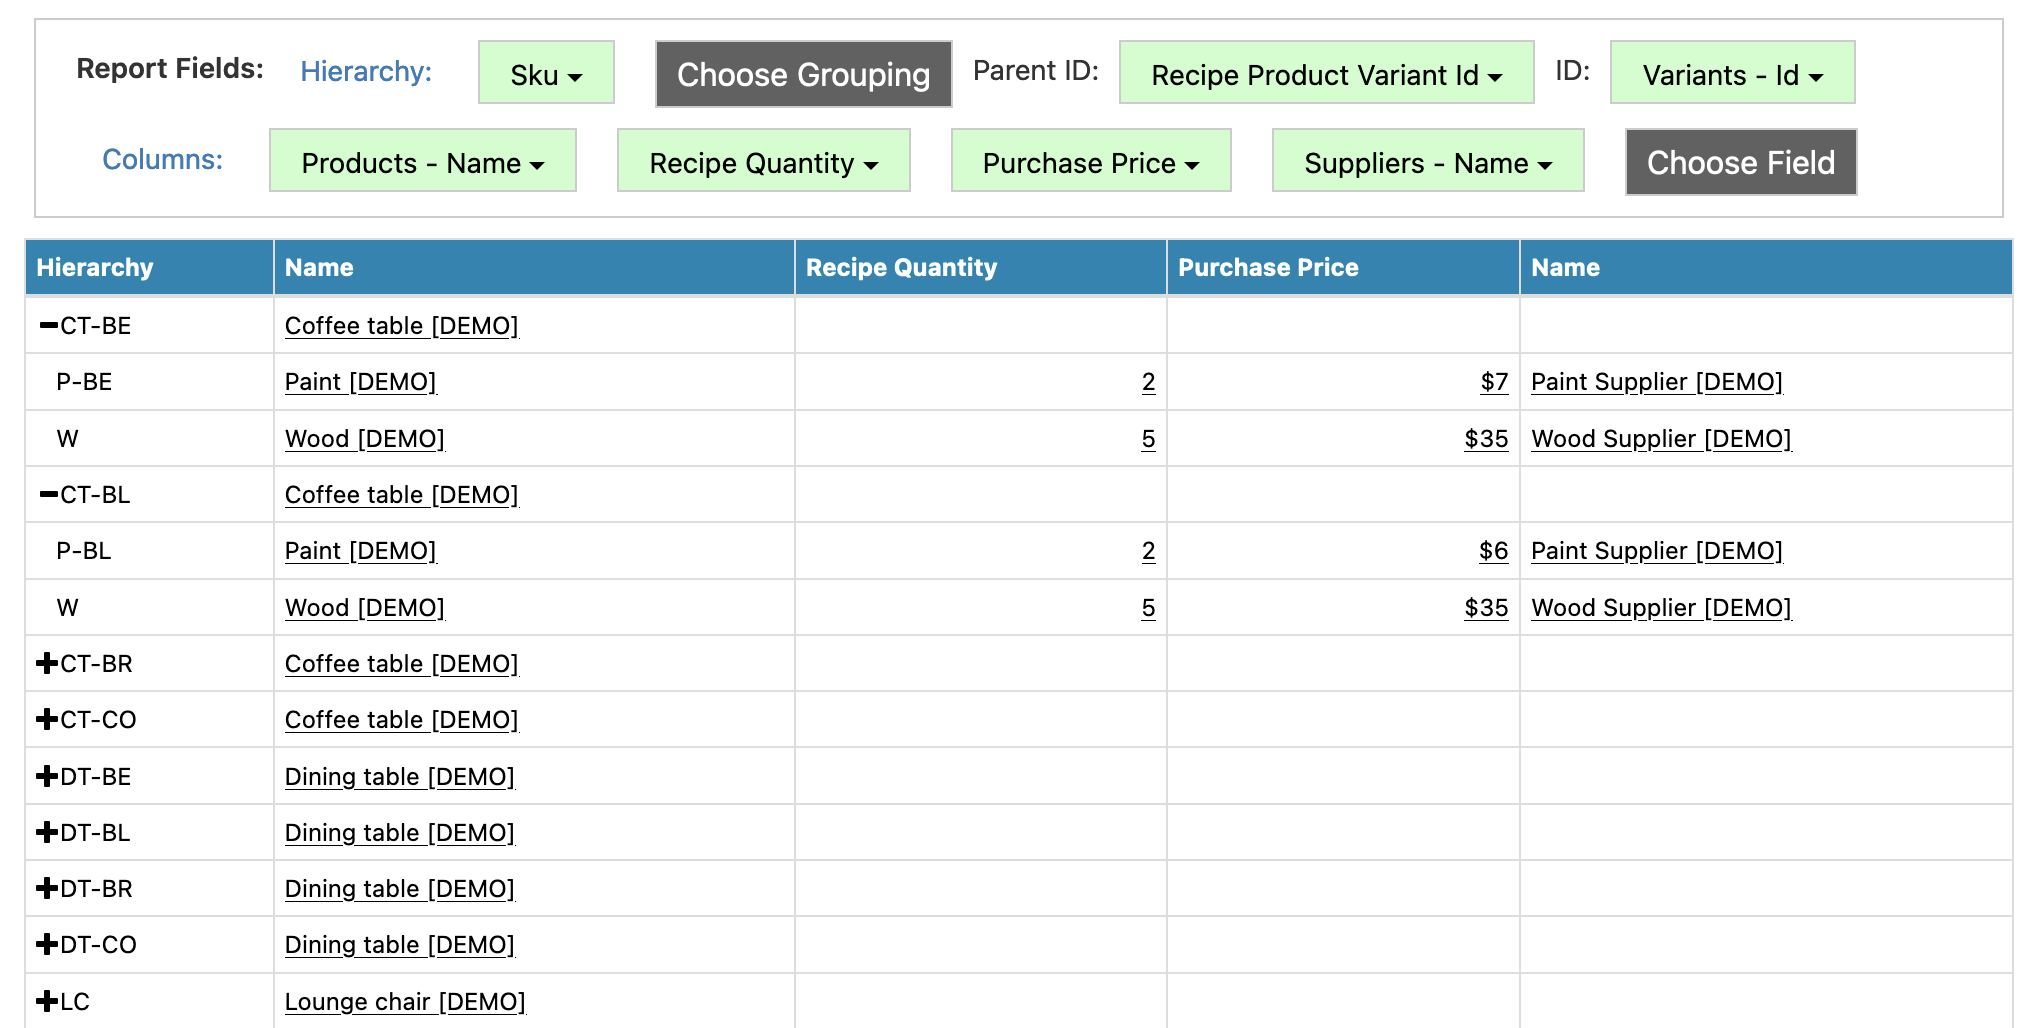Open the Lounge chair [DEMO] link
2036x1028 pixels.
click(405, 1001)
